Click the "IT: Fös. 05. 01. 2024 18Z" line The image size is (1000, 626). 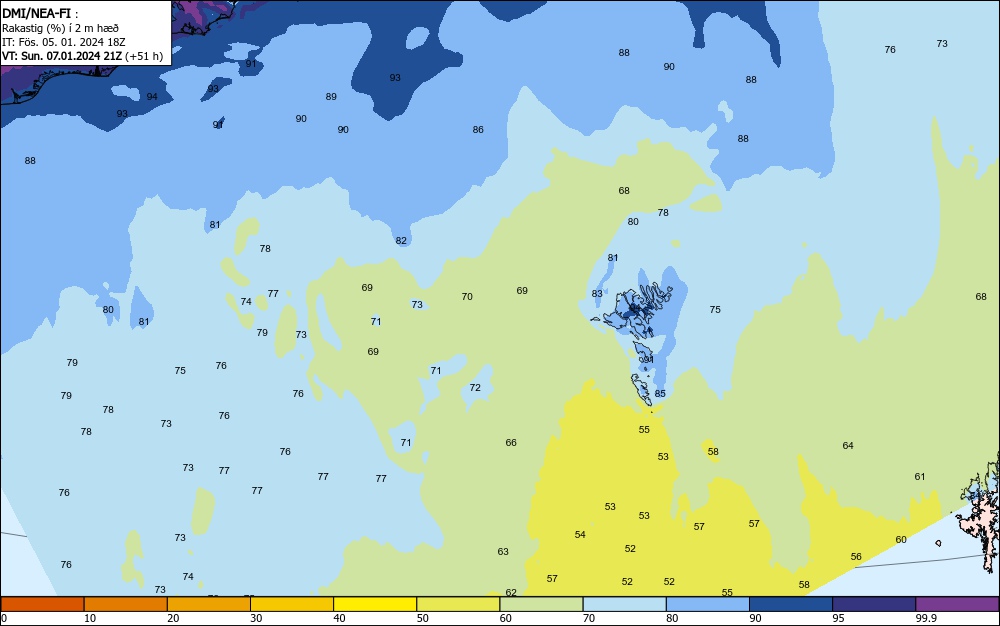(63, 42)
